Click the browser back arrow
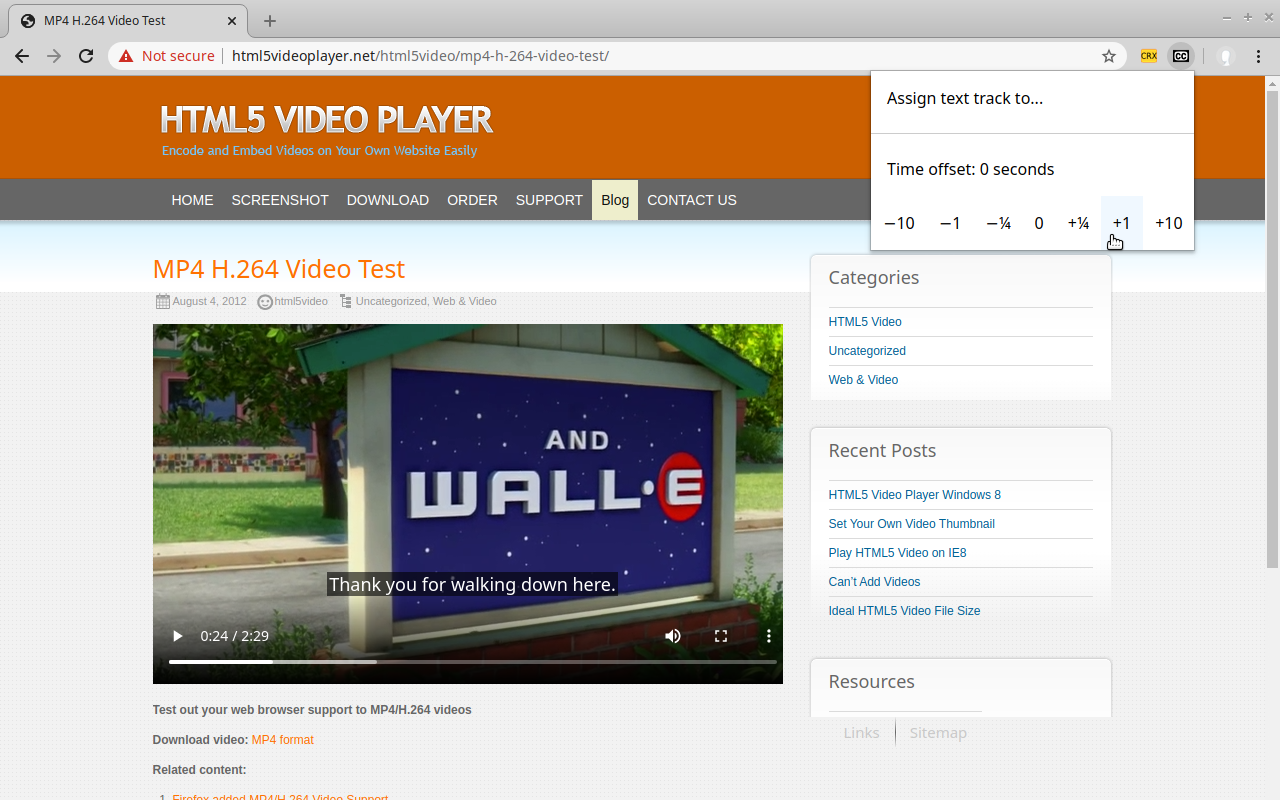1280x800 pixels. (x=22, y=56)
